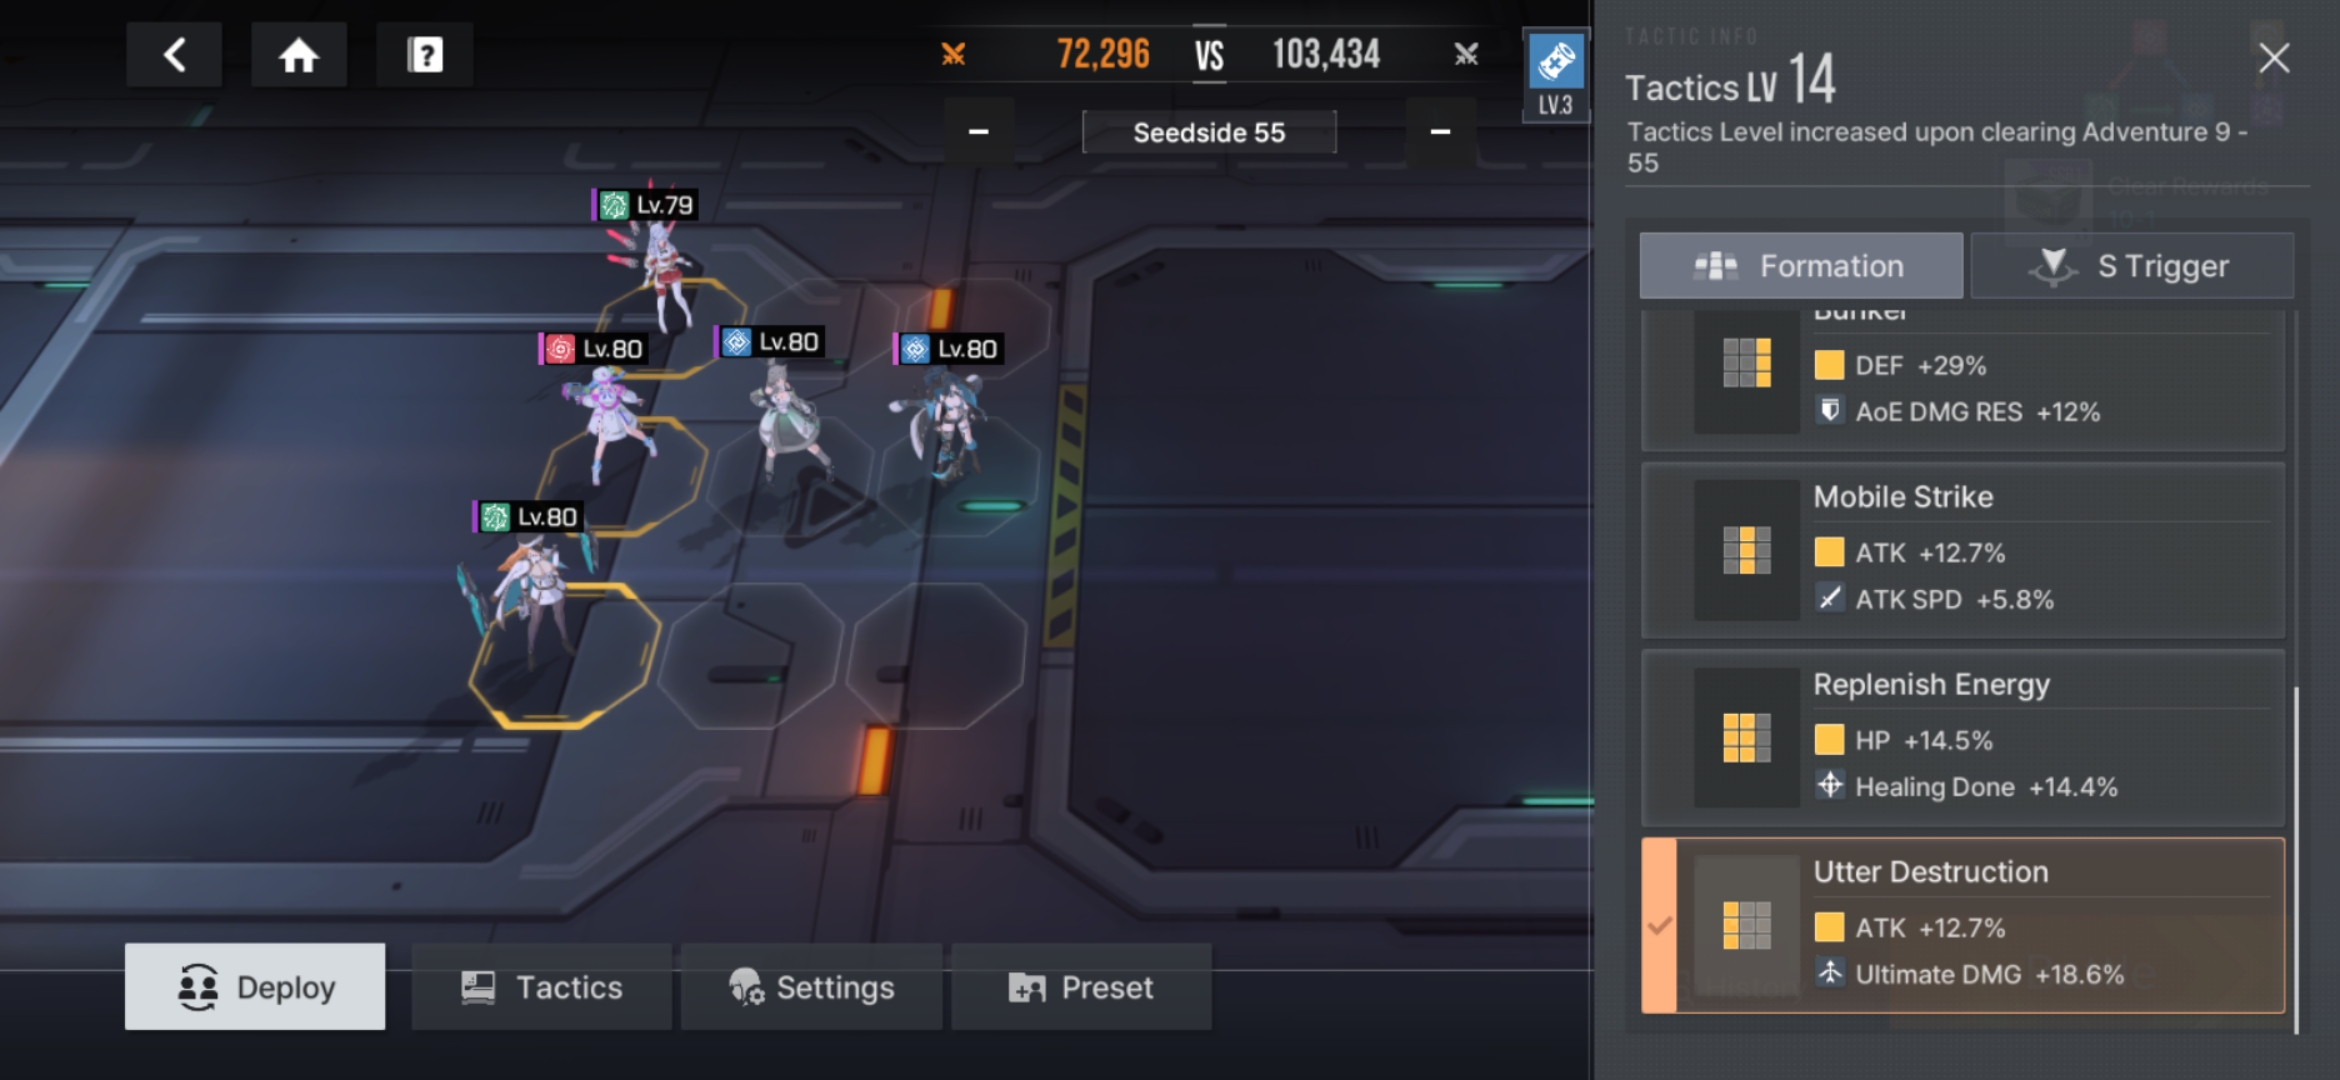Click the formation list scrollbar
Screen dimensions: 2340x1080
click(x=2296, y=860)
